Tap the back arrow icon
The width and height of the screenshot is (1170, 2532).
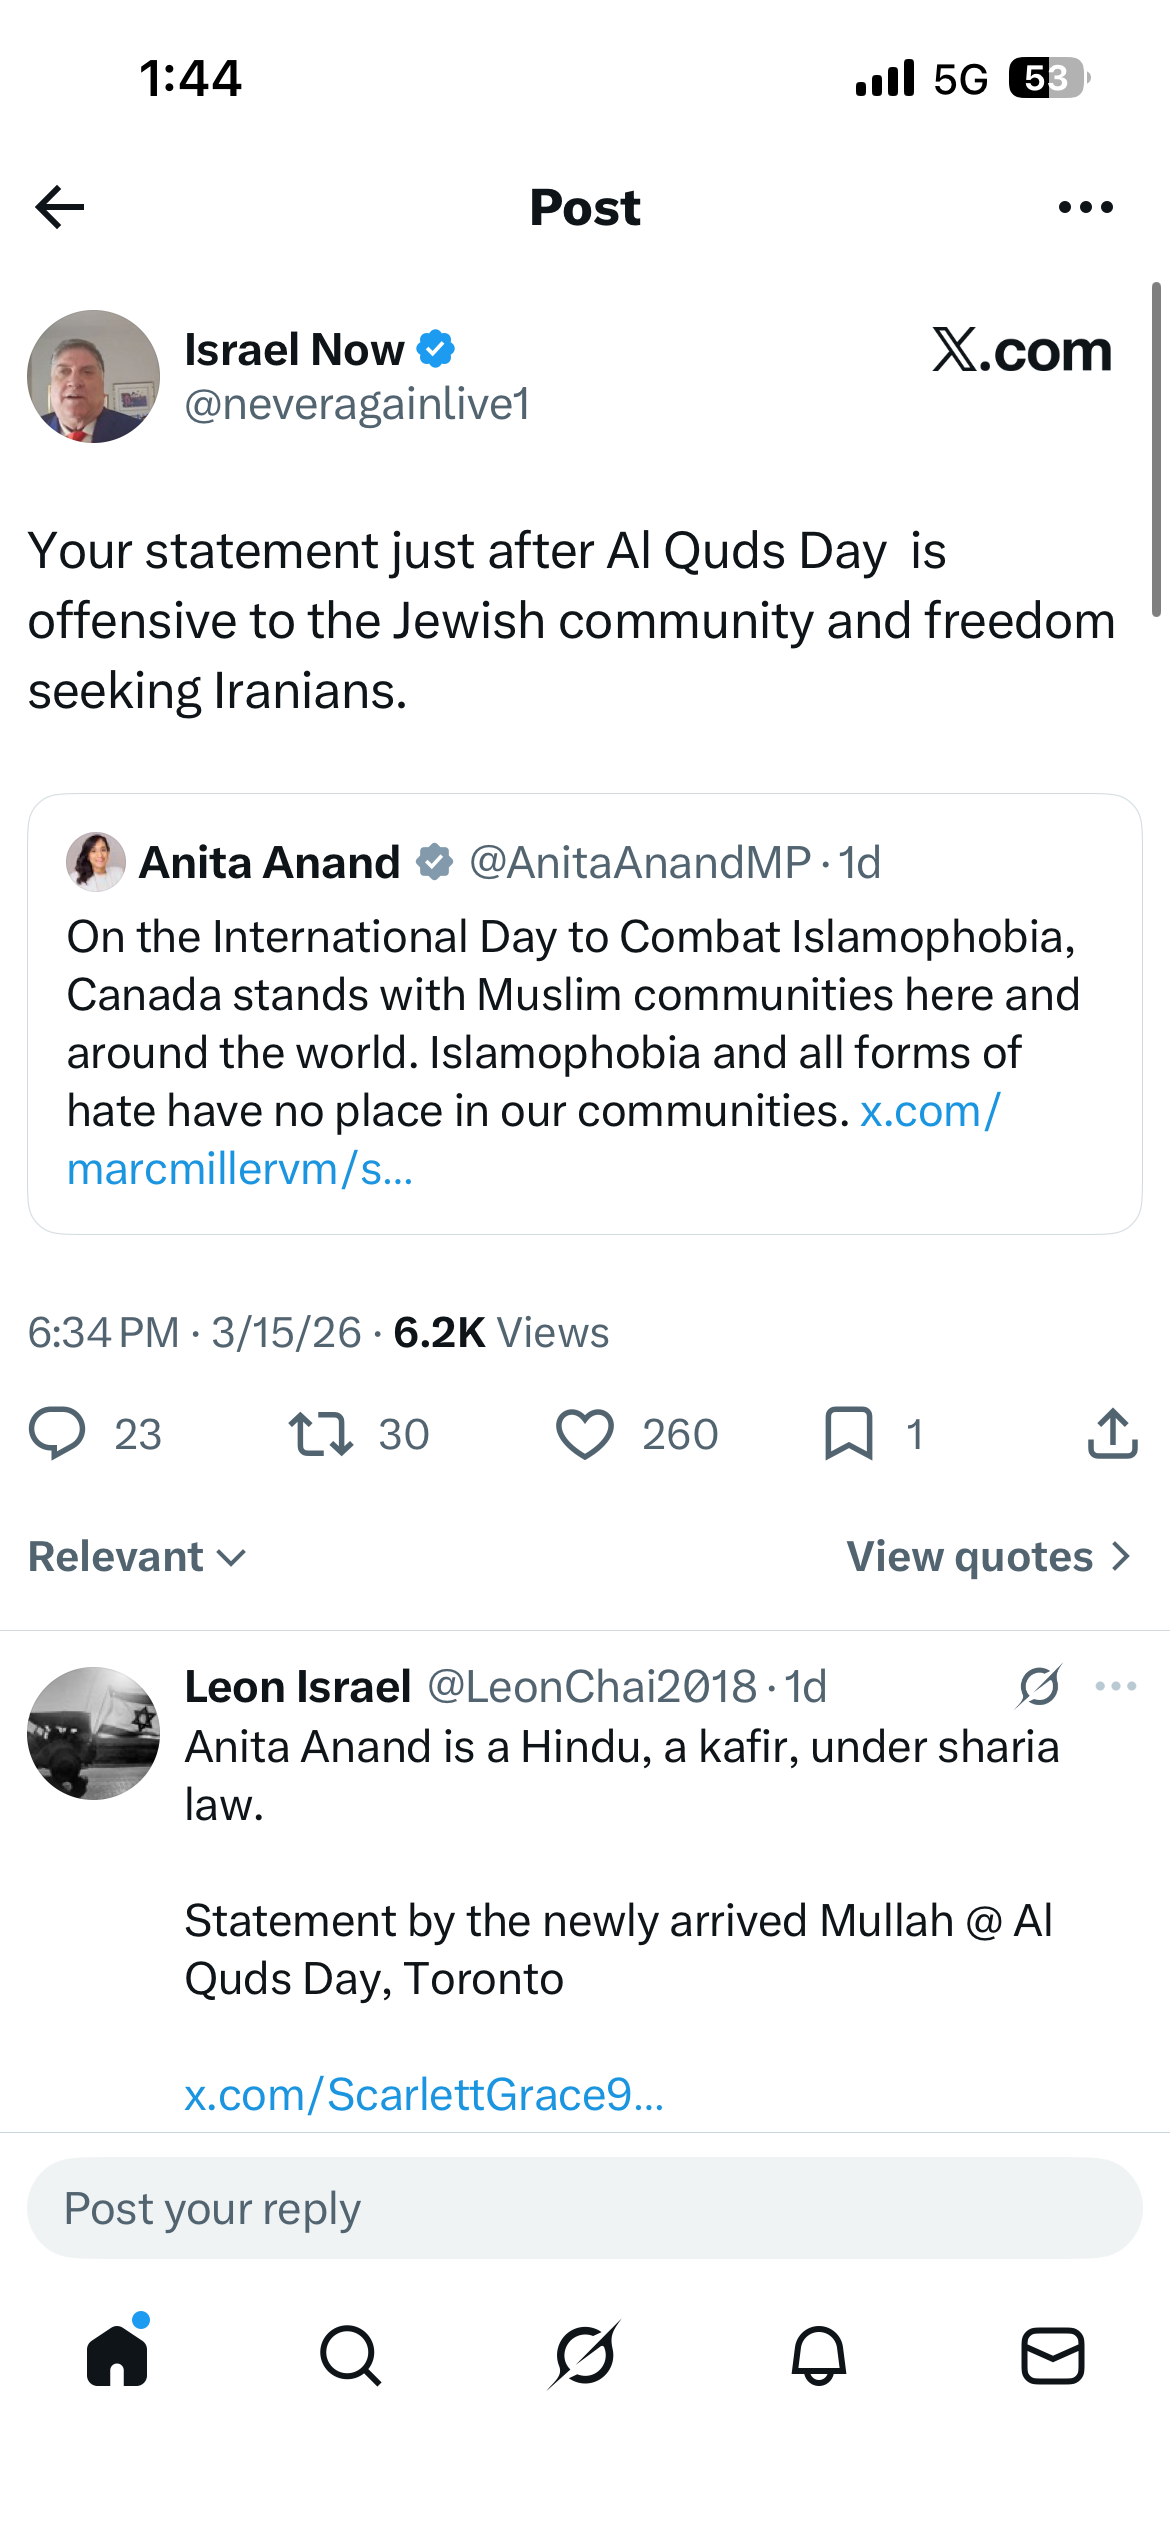[59, 207]
